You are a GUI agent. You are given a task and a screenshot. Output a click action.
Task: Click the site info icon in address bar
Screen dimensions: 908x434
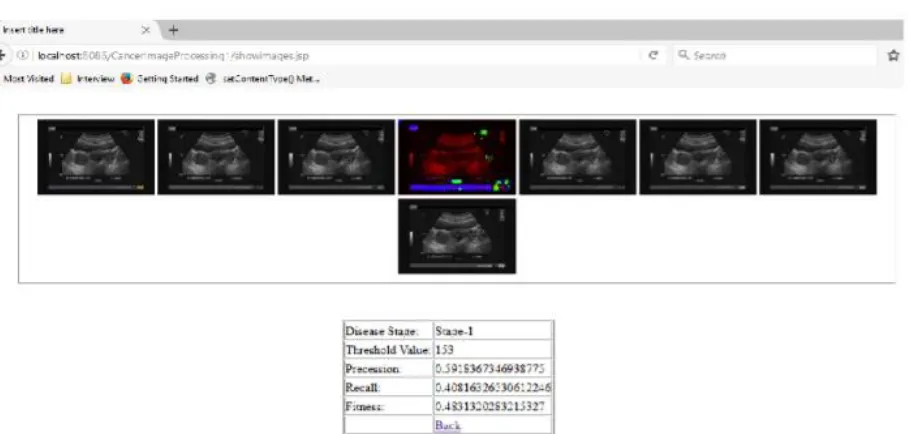tap(23, 56)
